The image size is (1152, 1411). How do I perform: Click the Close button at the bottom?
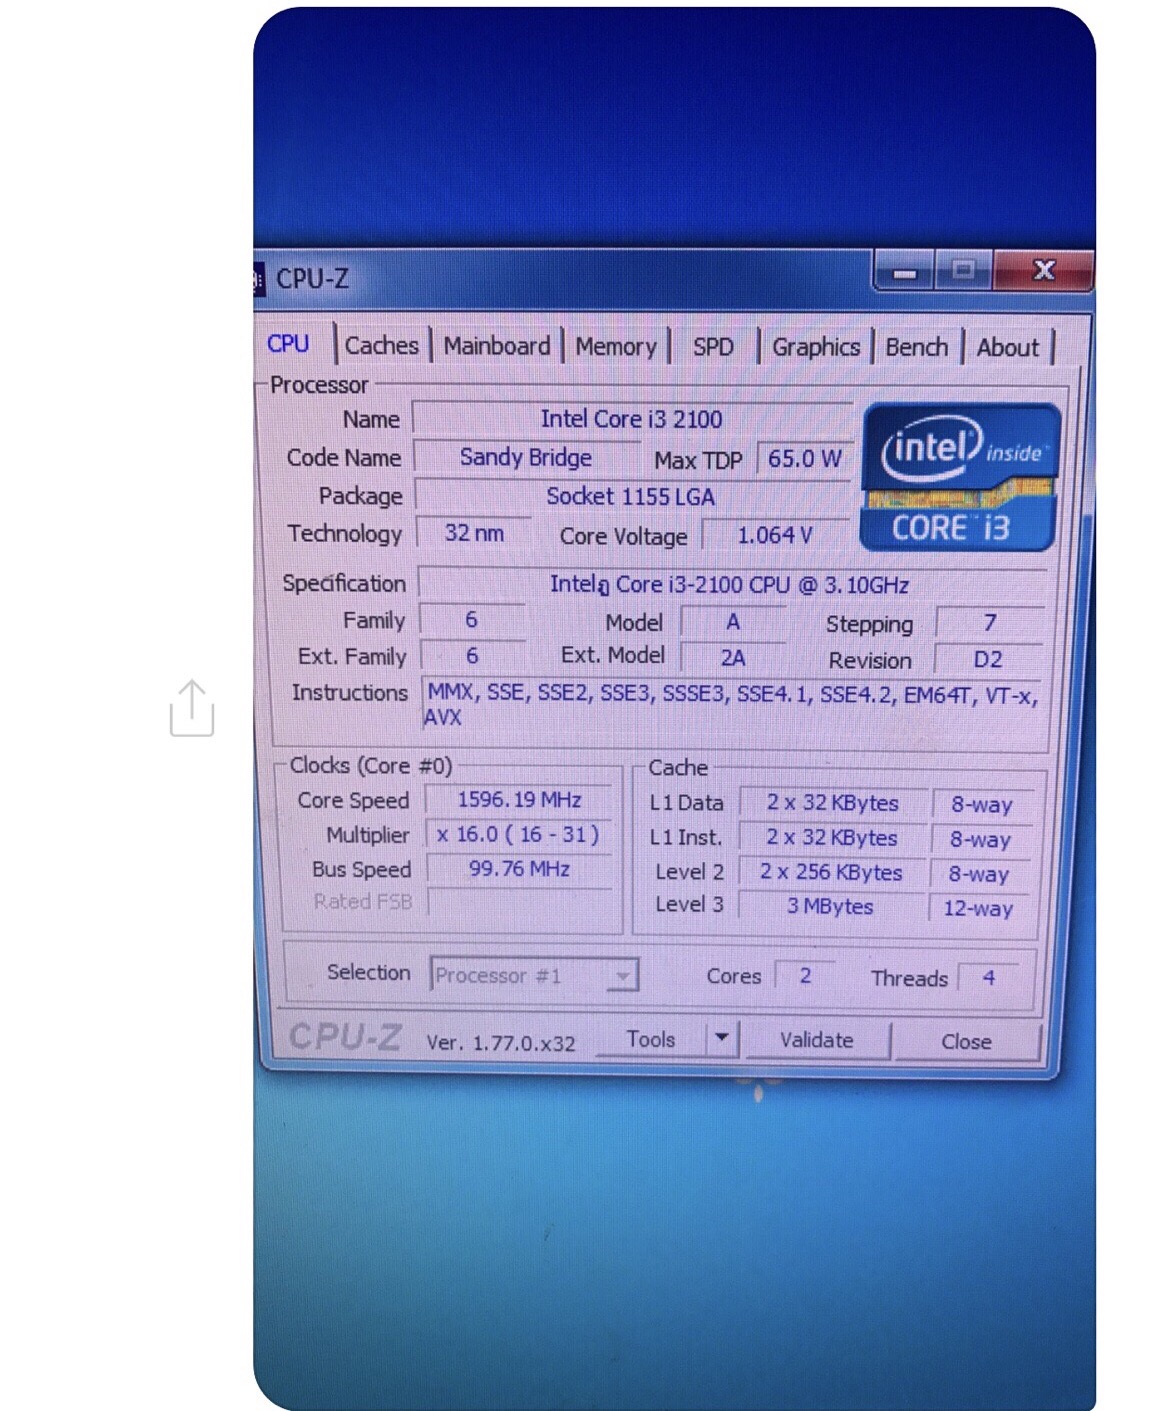click(966, 1042)
